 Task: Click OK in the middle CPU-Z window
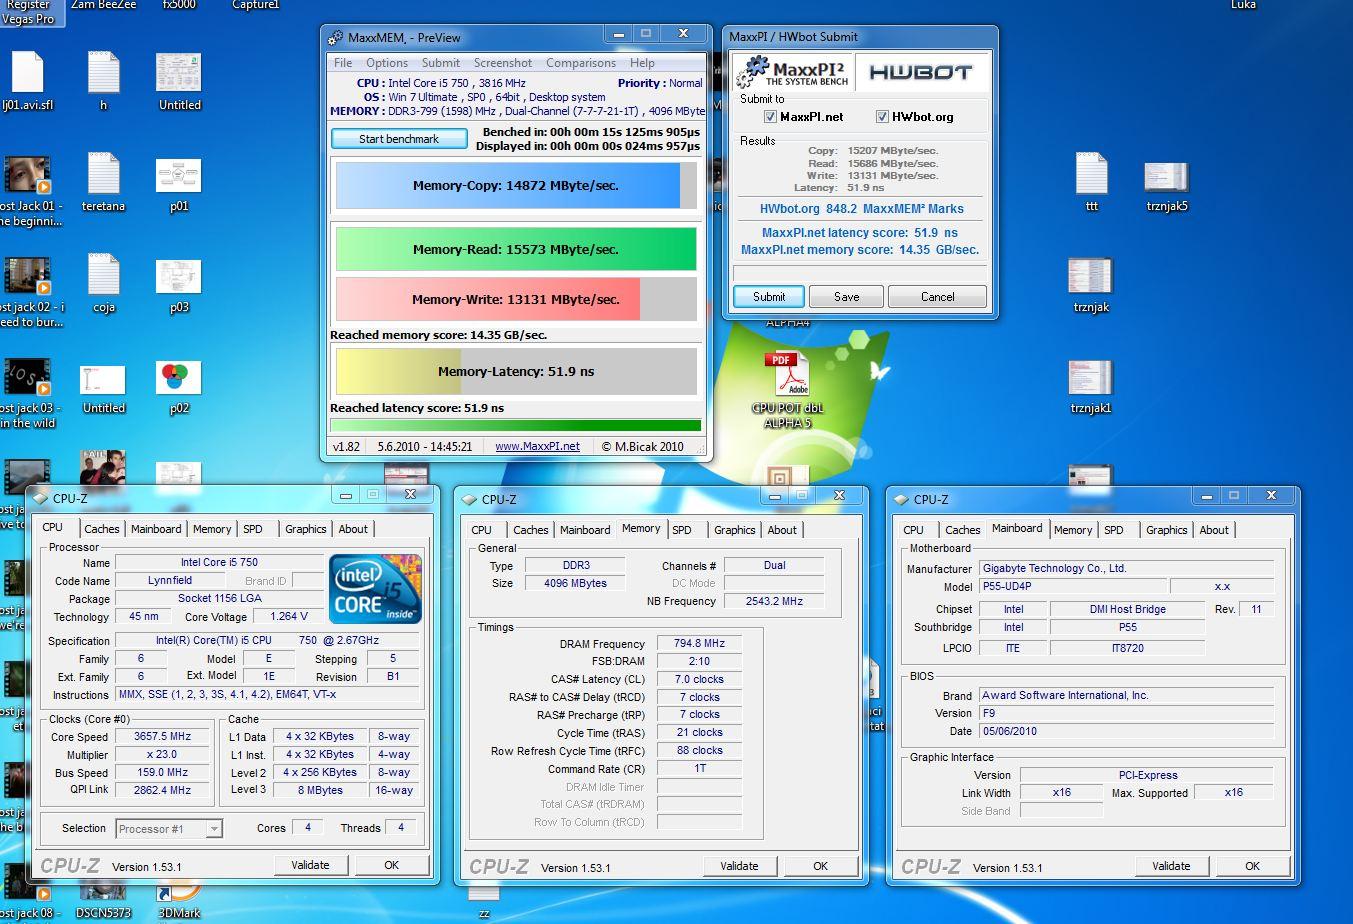[x=820, y=866]
